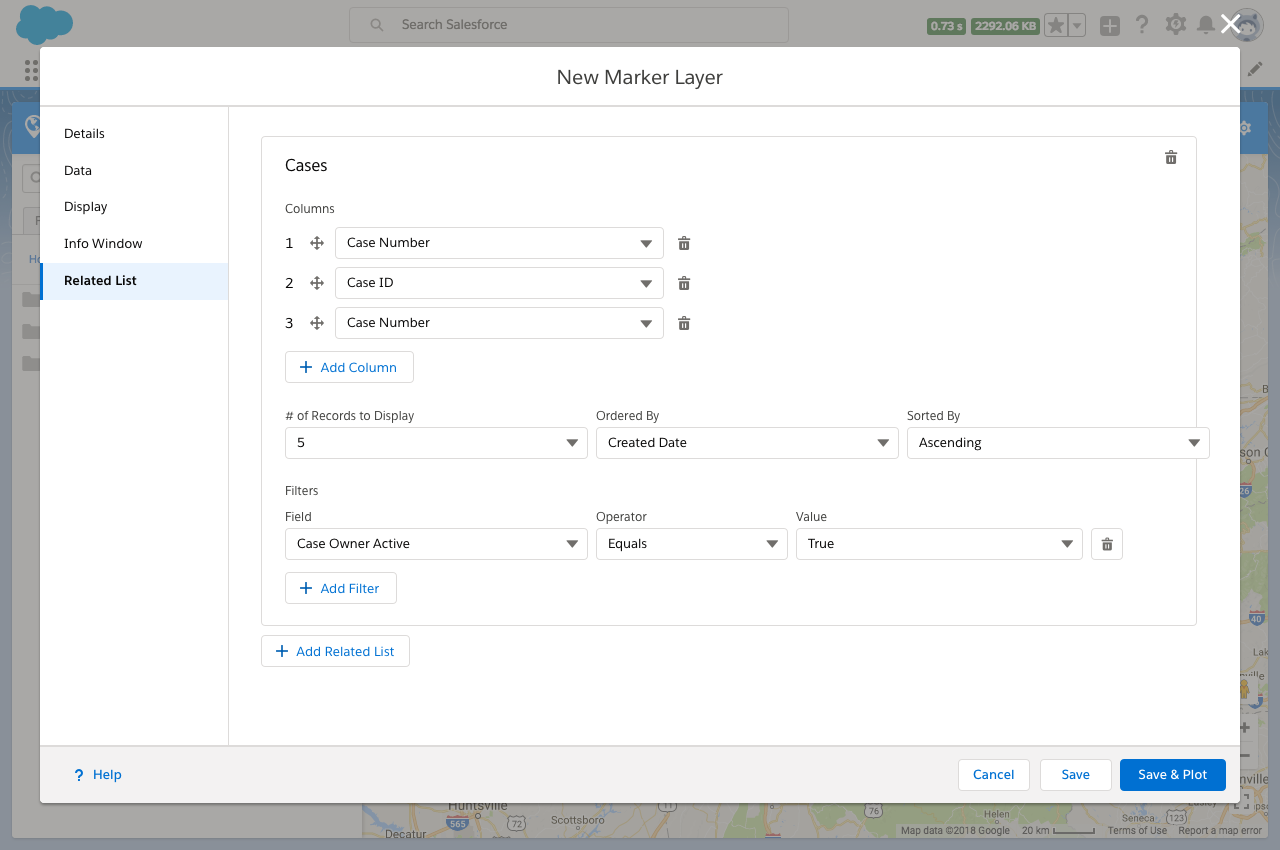
Task: Click the global actions plus icon
Action: tap(1110, 26)
